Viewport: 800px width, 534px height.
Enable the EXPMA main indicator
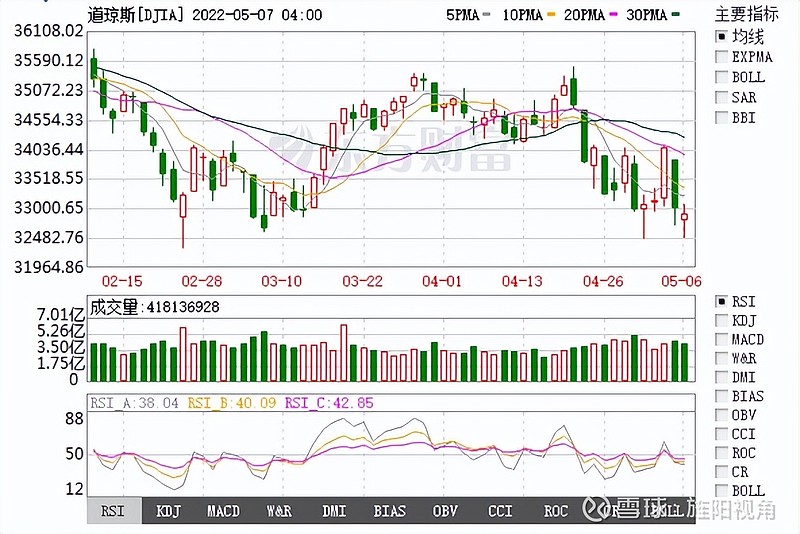[x=721, y=57]
